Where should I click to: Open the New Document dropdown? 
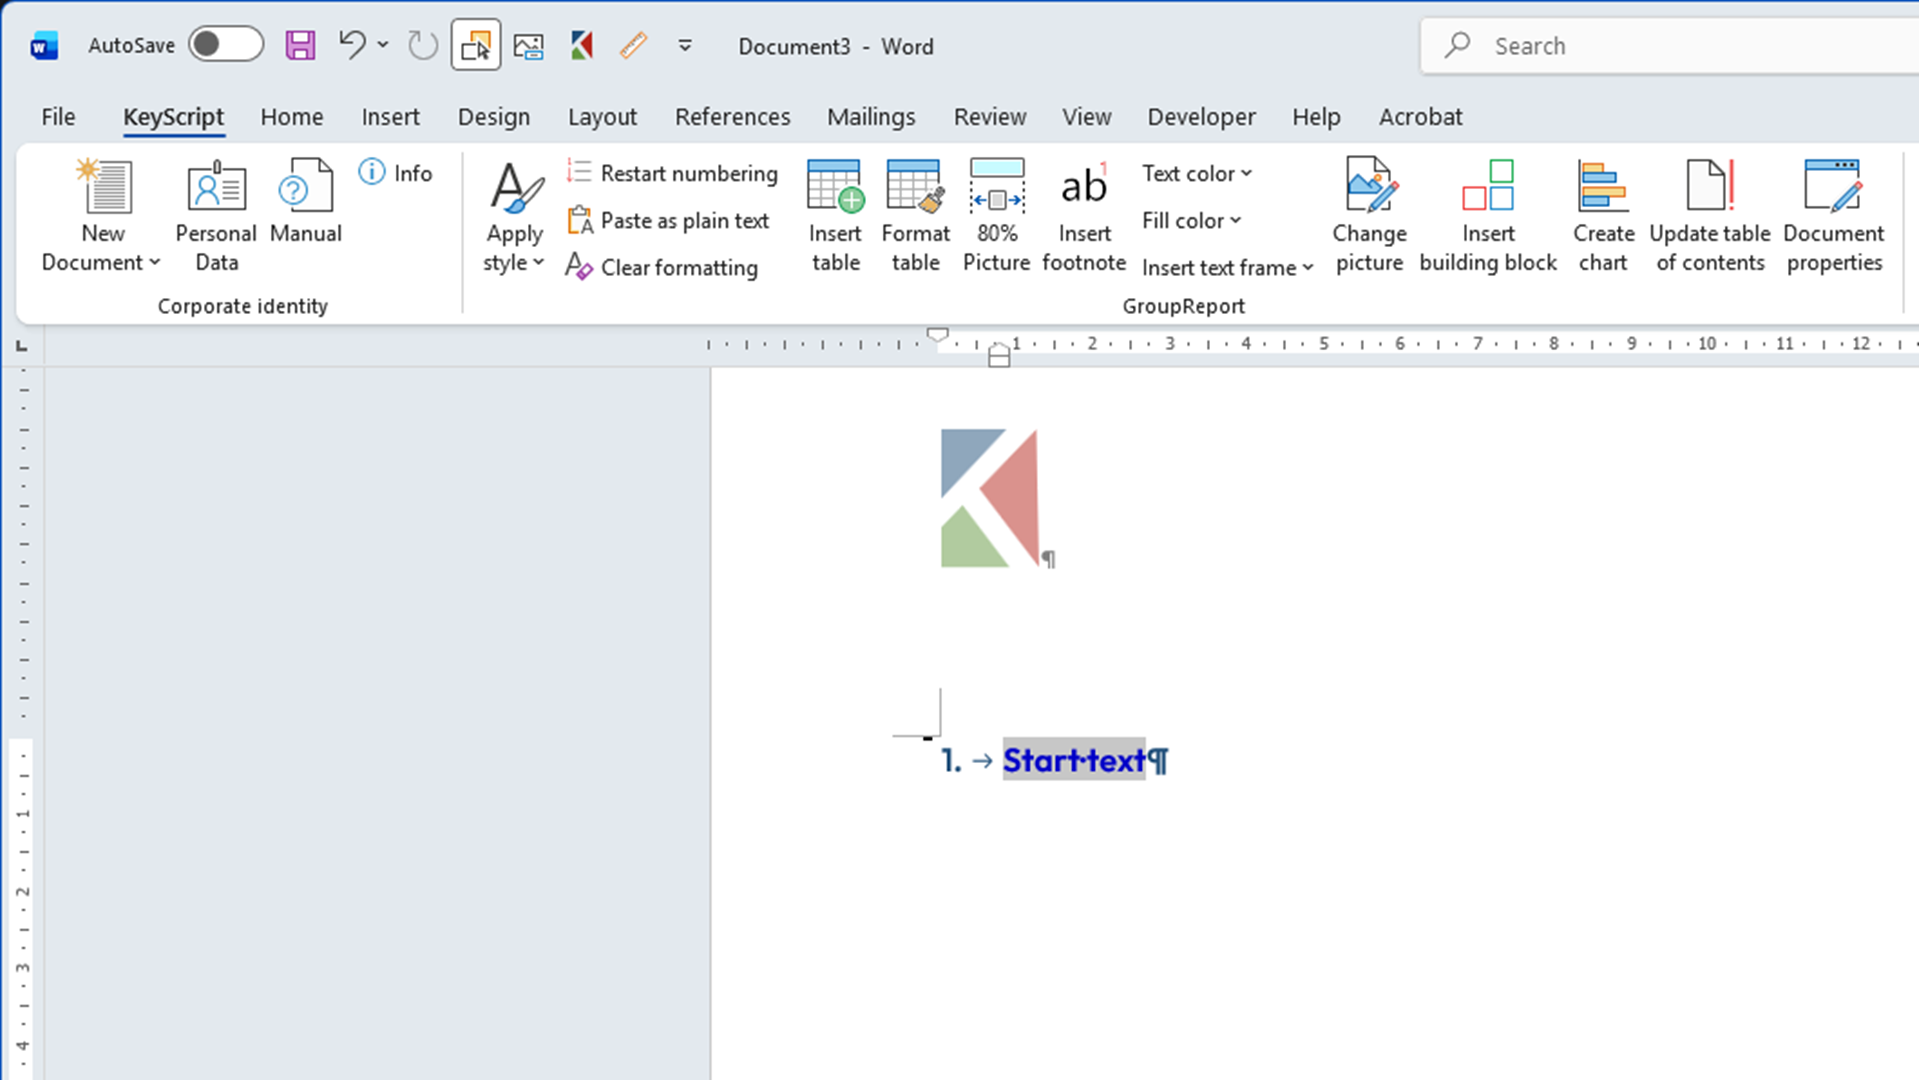[102, 216]
